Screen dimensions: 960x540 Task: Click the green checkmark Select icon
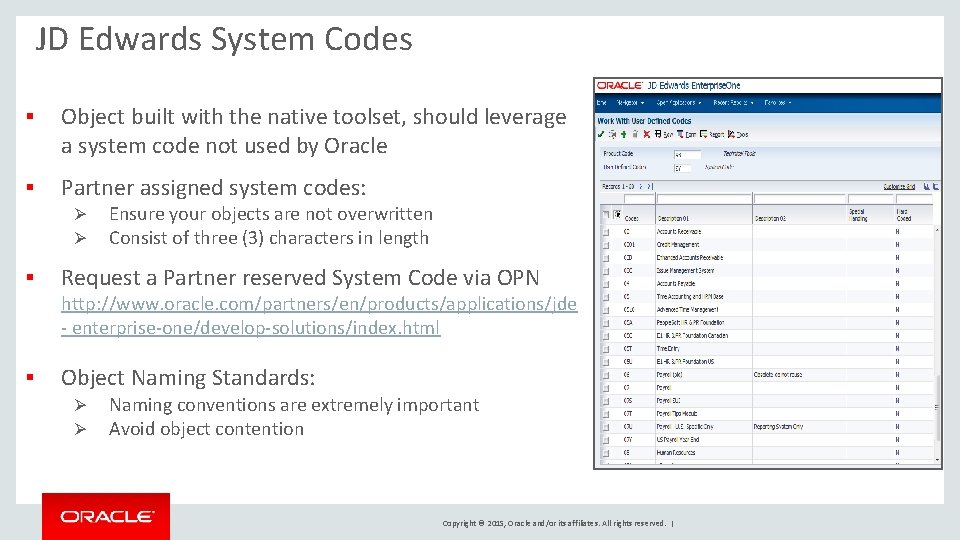[x=601, y=134]
